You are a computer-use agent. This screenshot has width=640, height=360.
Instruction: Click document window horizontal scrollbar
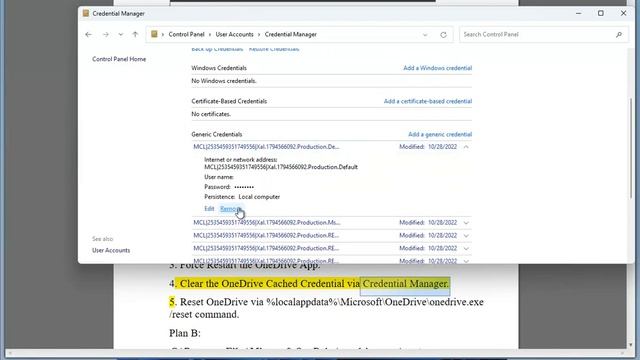pyautogui.click(x=316, y=353)
